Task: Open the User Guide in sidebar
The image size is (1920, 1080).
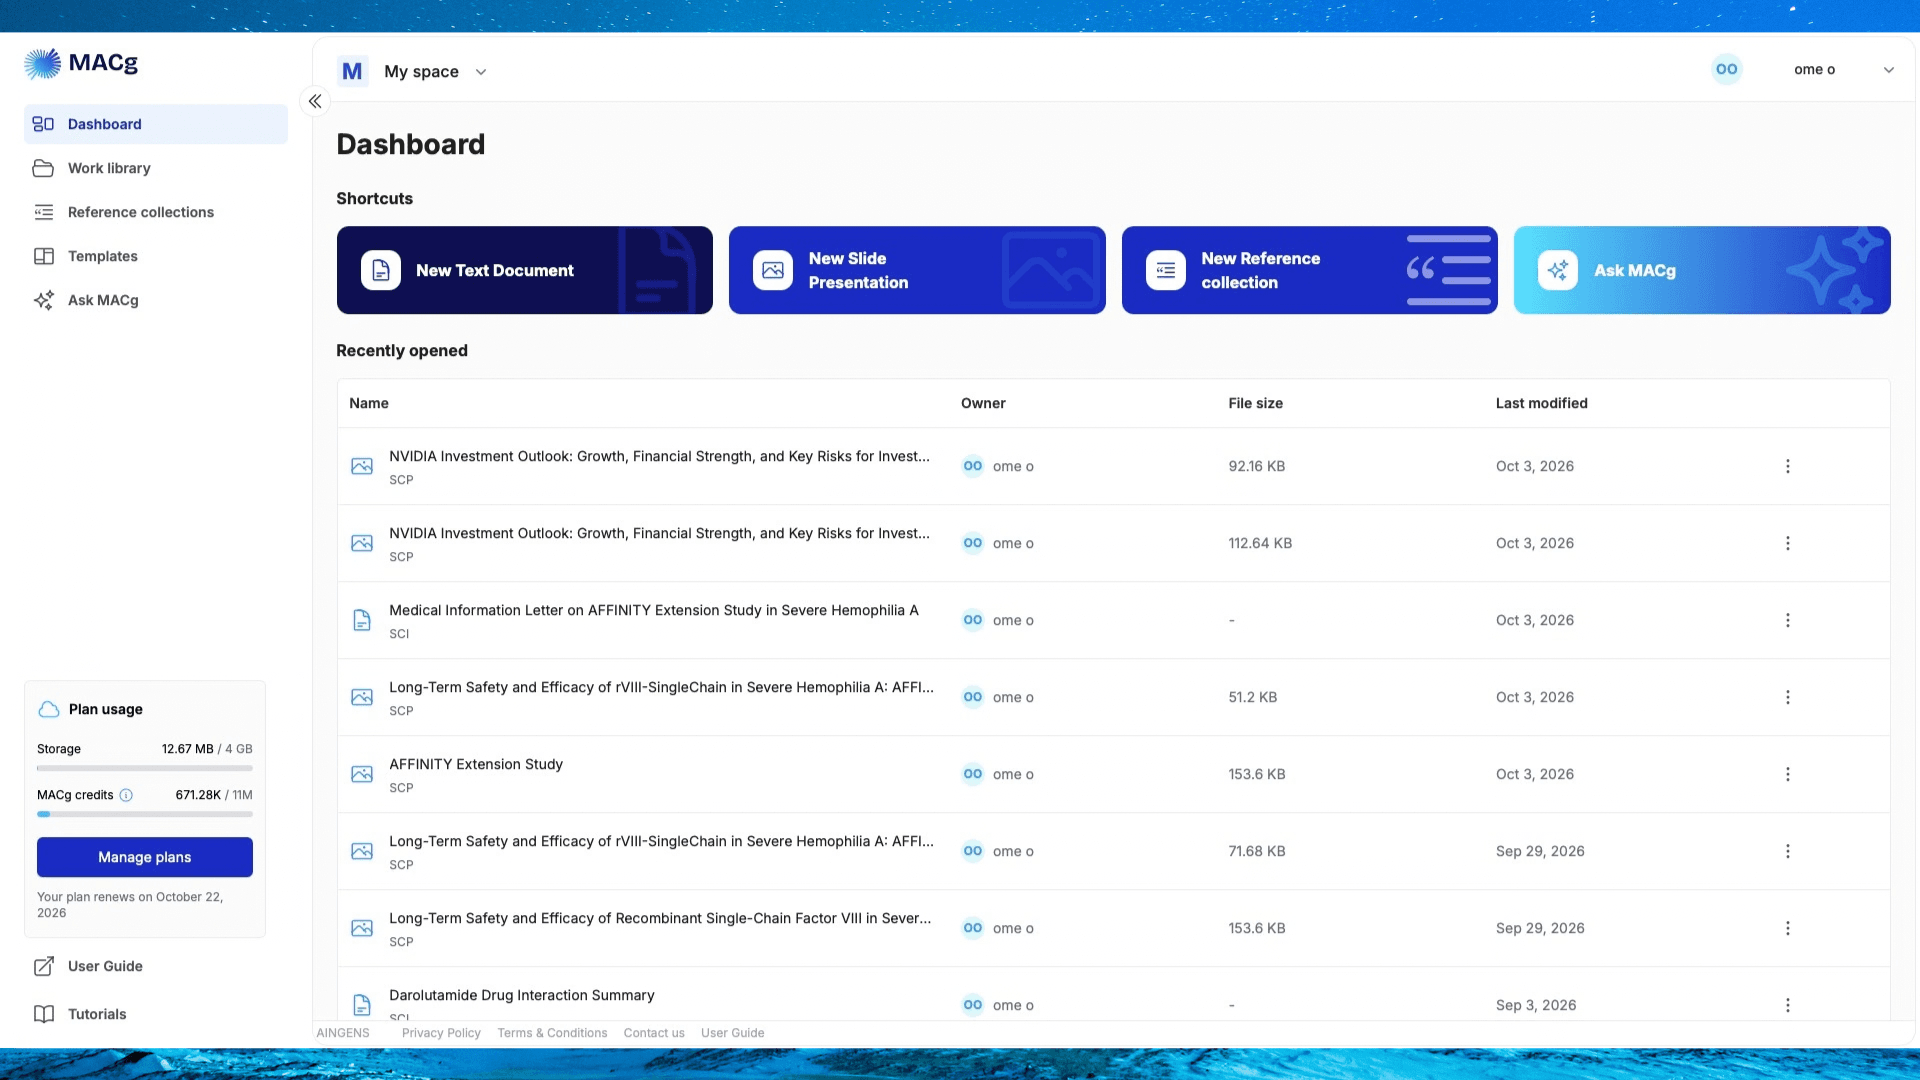Action: [105, 966]
